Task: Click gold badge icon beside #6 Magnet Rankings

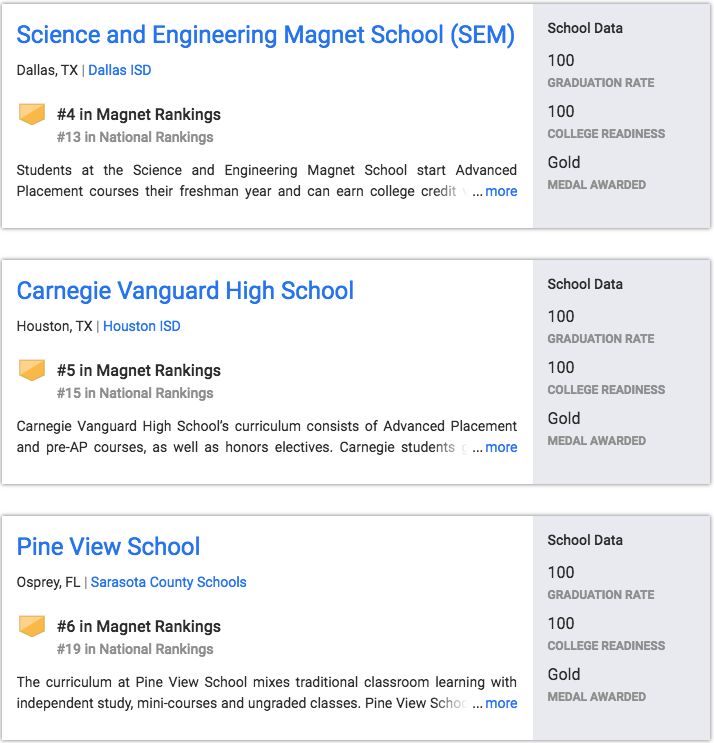Action: coord(32,626)
